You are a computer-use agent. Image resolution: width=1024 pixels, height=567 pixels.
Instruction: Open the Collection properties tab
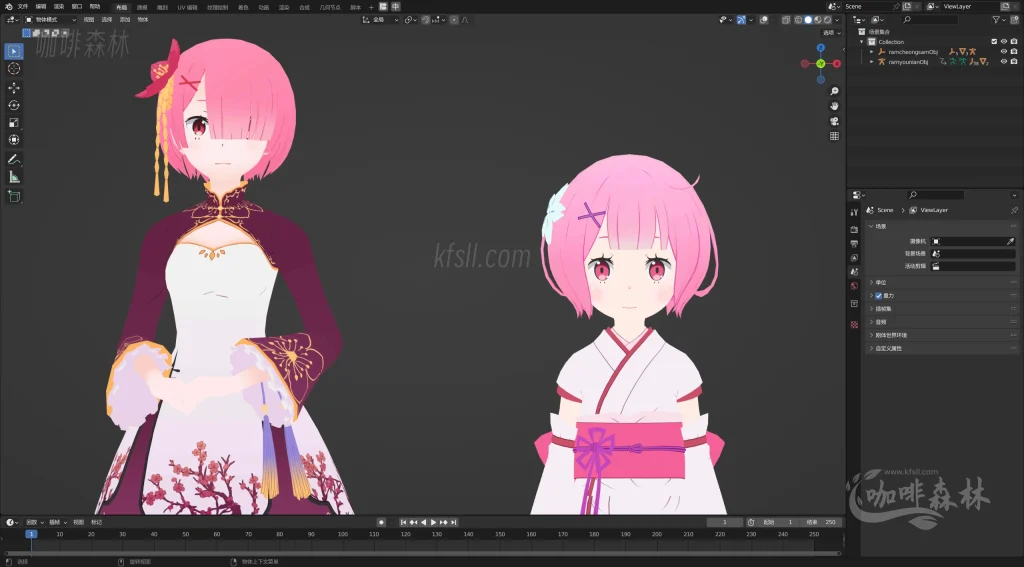tap(854, 304)
